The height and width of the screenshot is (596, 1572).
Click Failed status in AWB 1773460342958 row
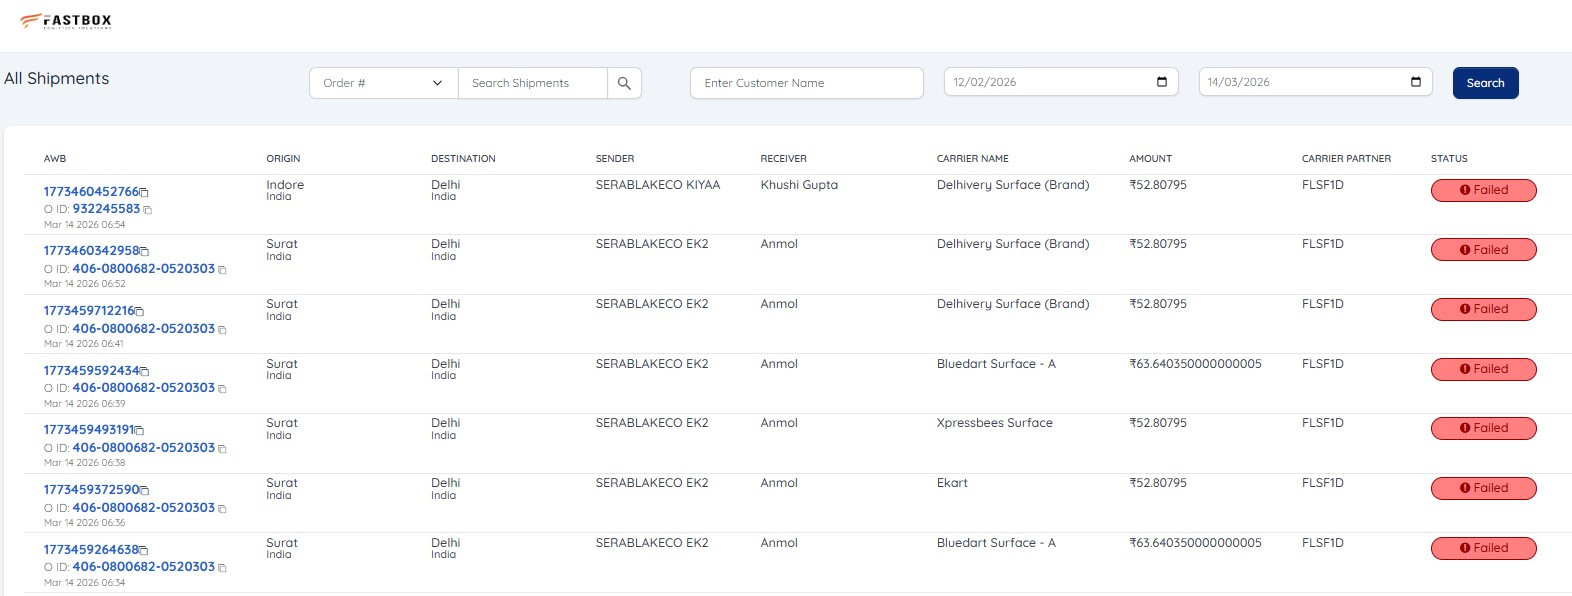(1483, 250)
